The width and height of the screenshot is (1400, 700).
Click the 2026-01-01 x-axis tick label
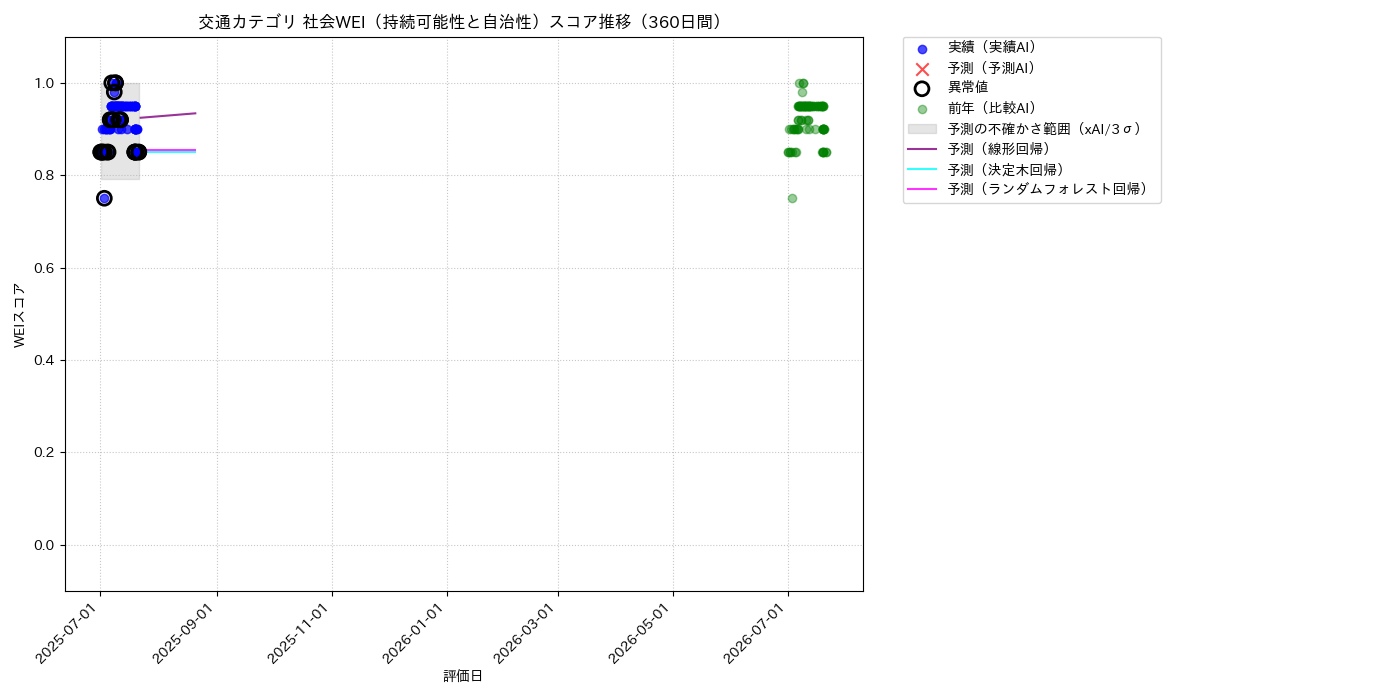point(414,632)
